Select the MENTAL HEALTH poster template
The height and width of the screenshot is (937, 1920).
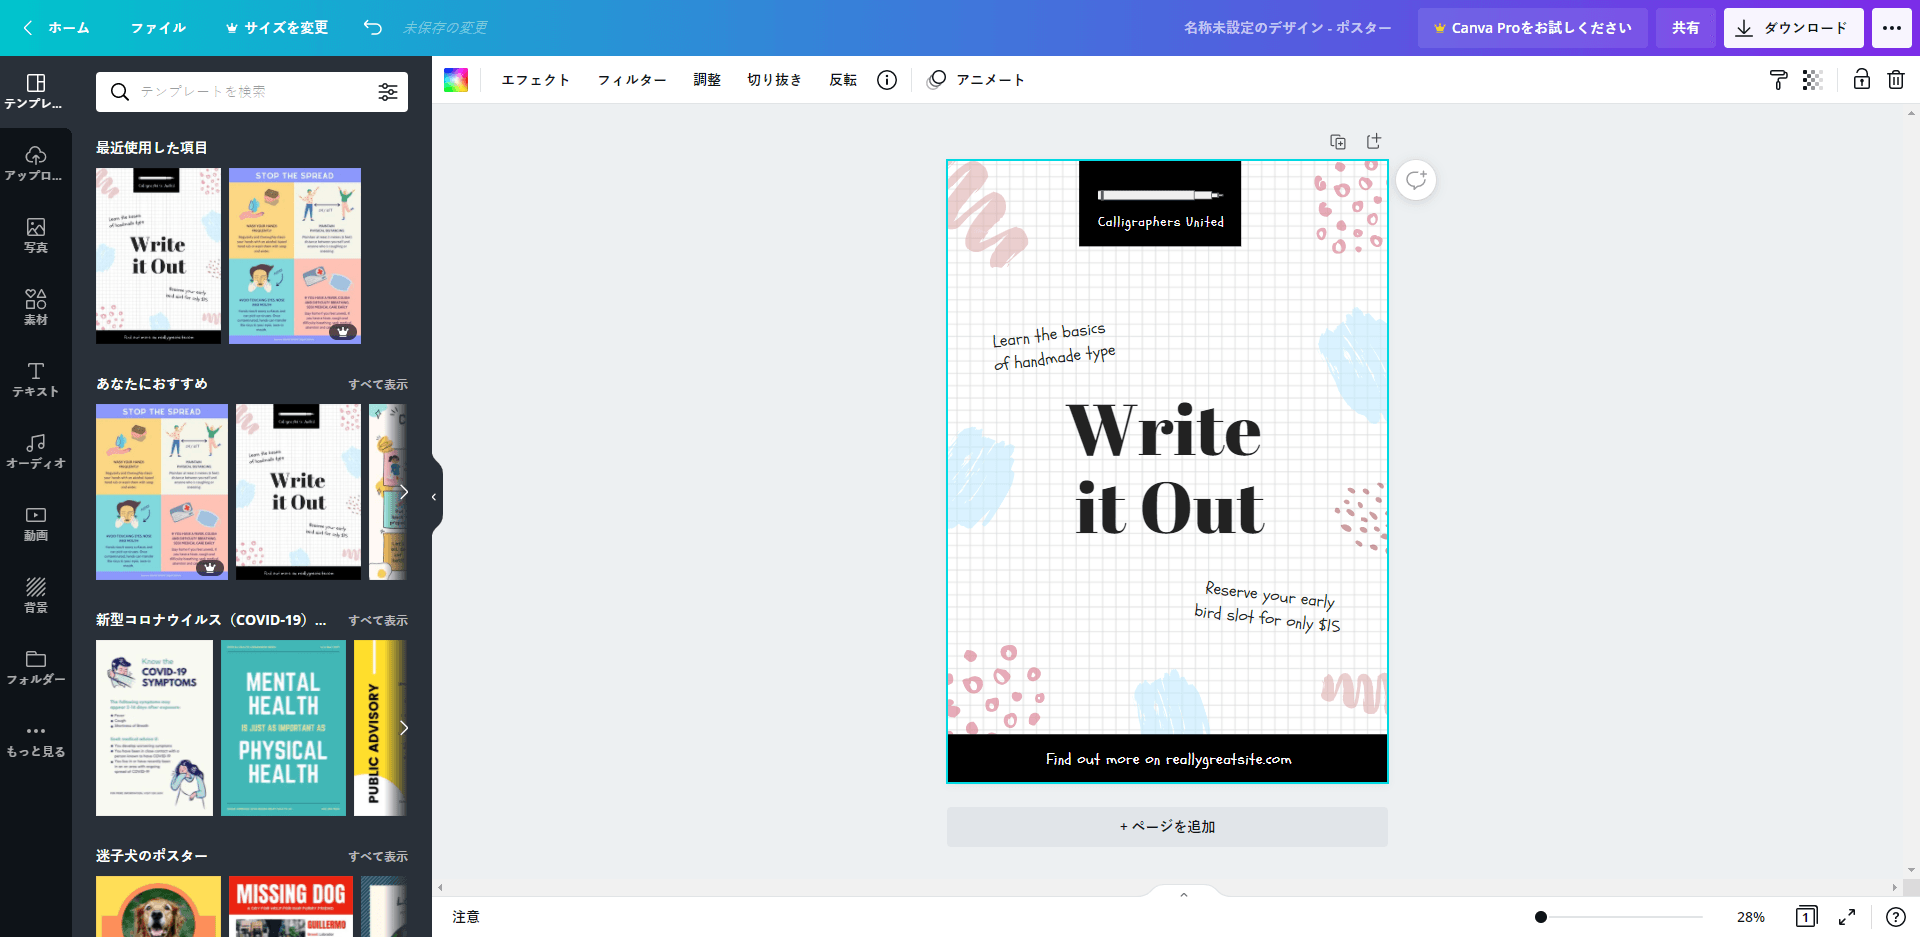click(x=283, y=727)
